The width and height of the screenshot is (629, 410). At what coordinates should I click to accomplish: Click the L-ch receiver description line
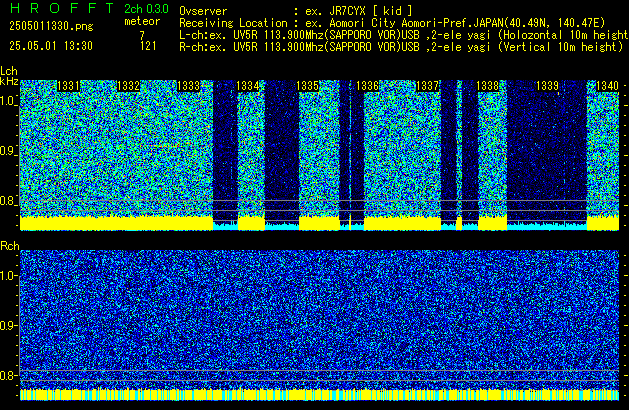click(404, 35)
